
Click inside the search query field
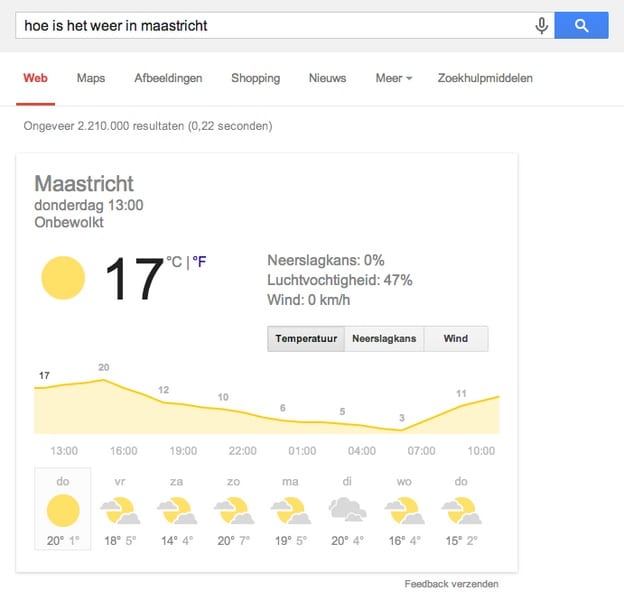(x=275, y=25)
